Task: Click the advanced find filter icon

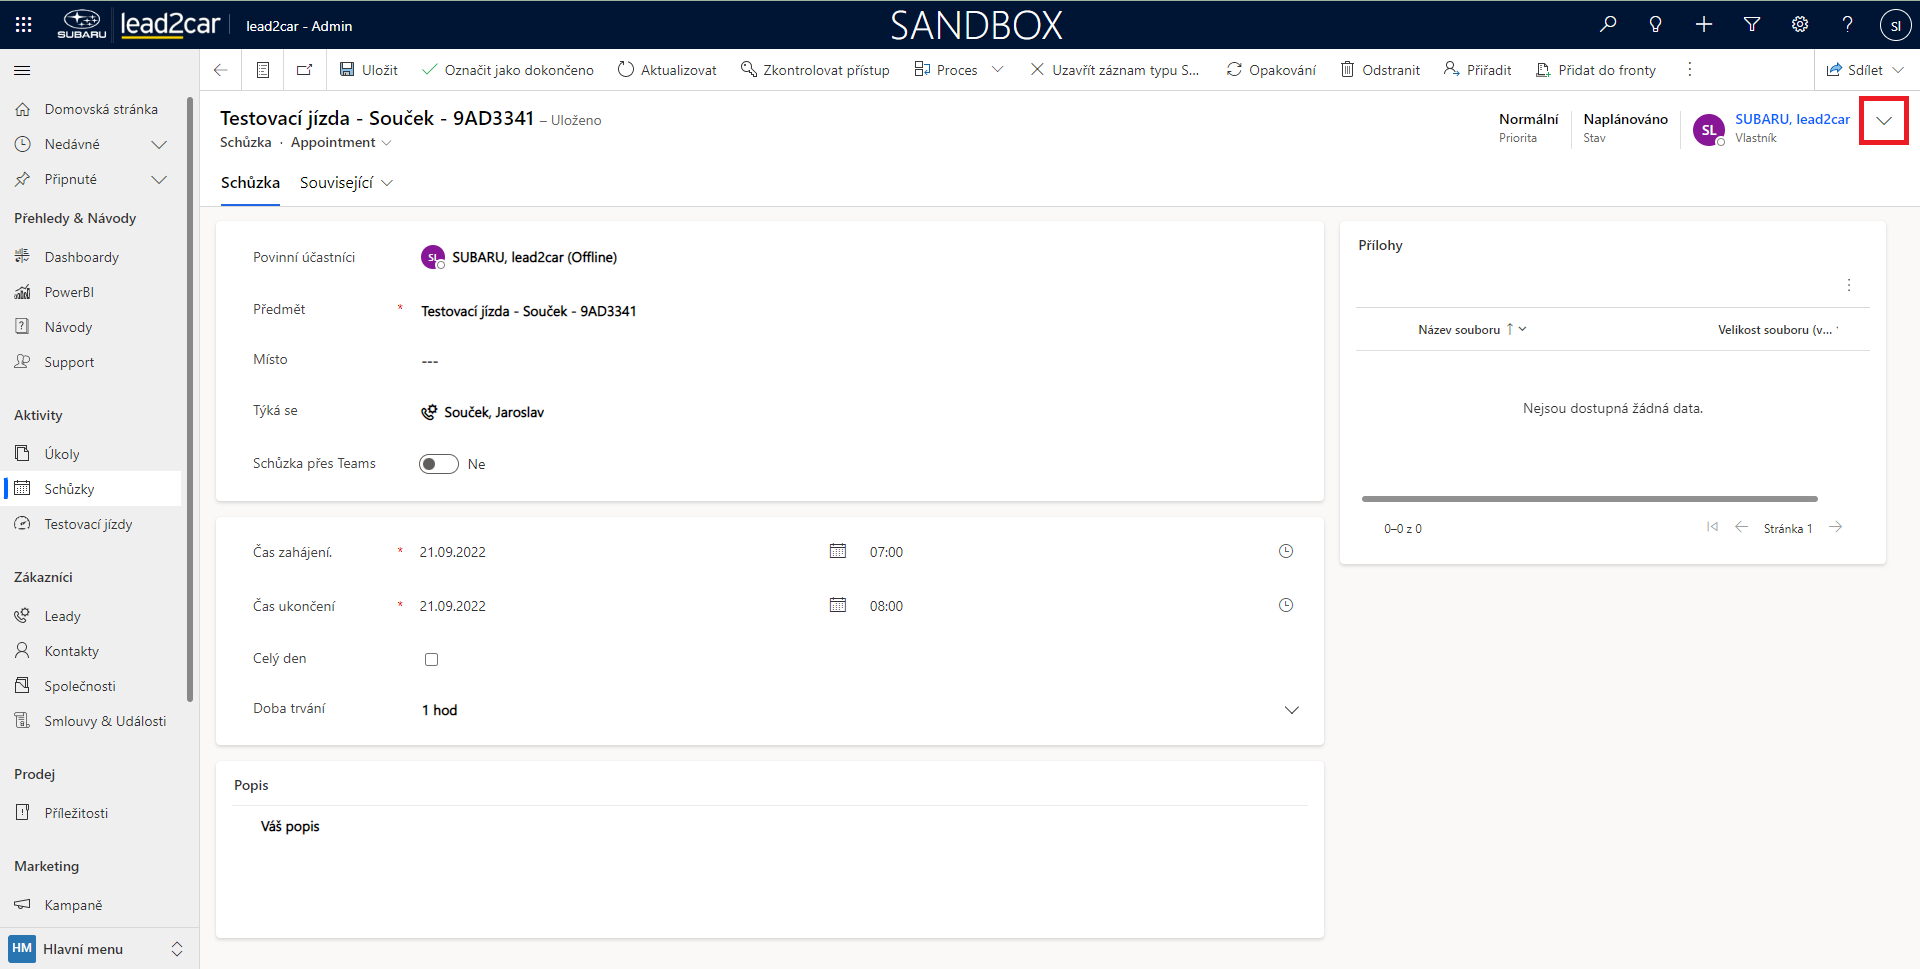Action: coord(1752,24)
